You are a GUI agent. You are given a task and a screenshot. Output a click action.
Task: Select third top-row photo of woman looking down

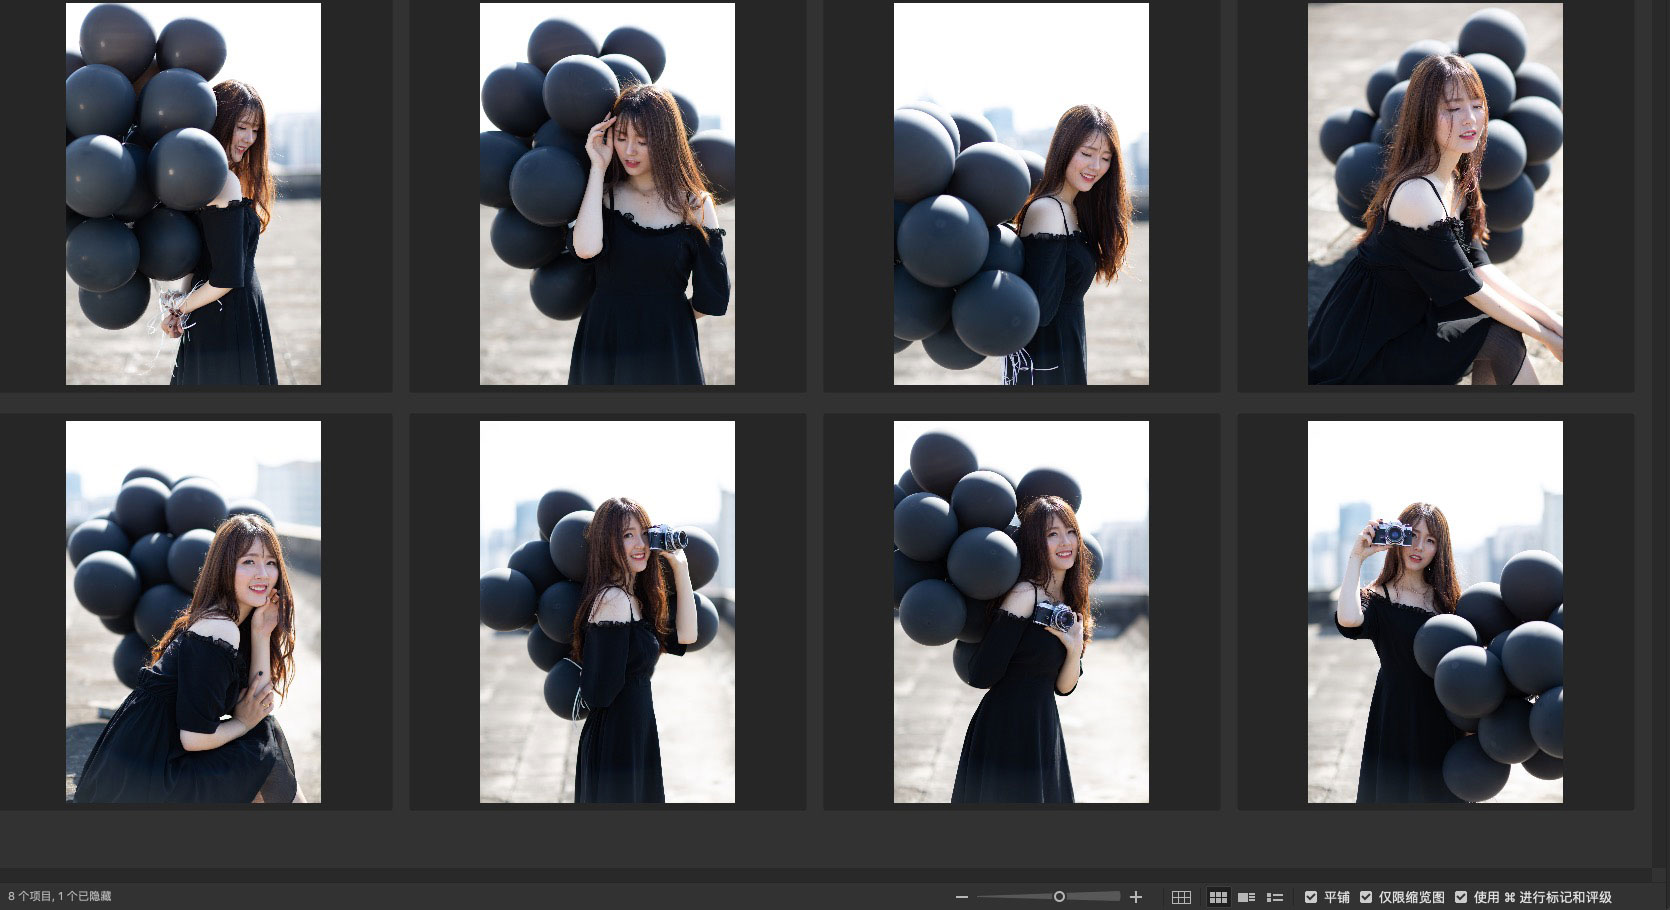click(1021, 194)
